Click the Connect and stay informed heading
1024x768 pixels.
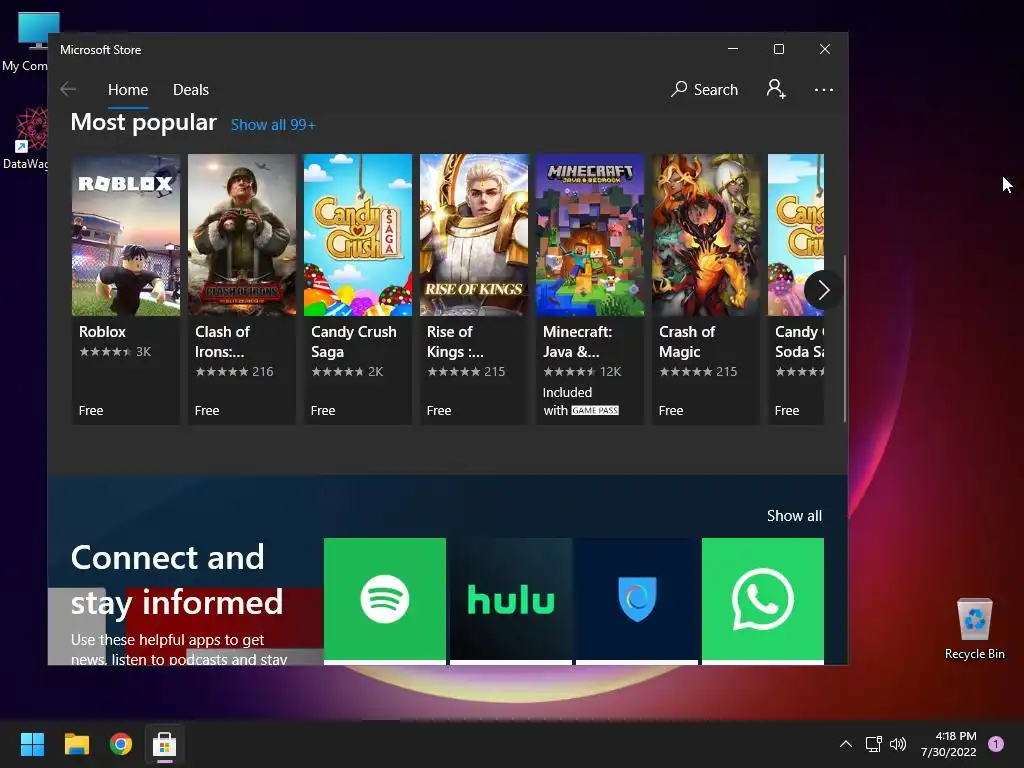177,579
